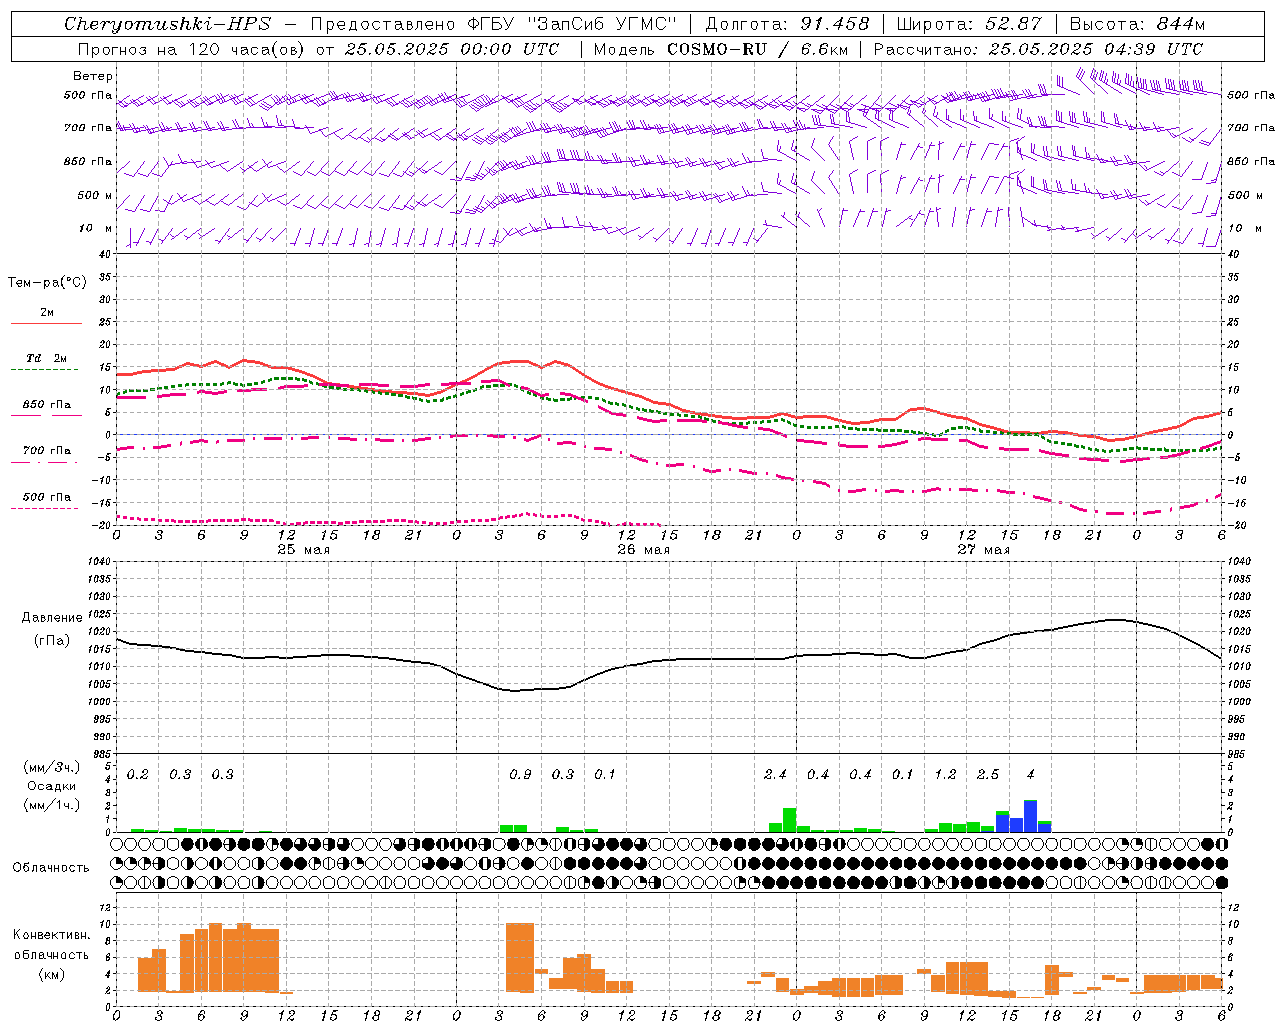Image resolution: width=1280 pixels, height=1024 pixels.
Task: Click the latitude value Широта: 52.87
Action: point(969,24)
